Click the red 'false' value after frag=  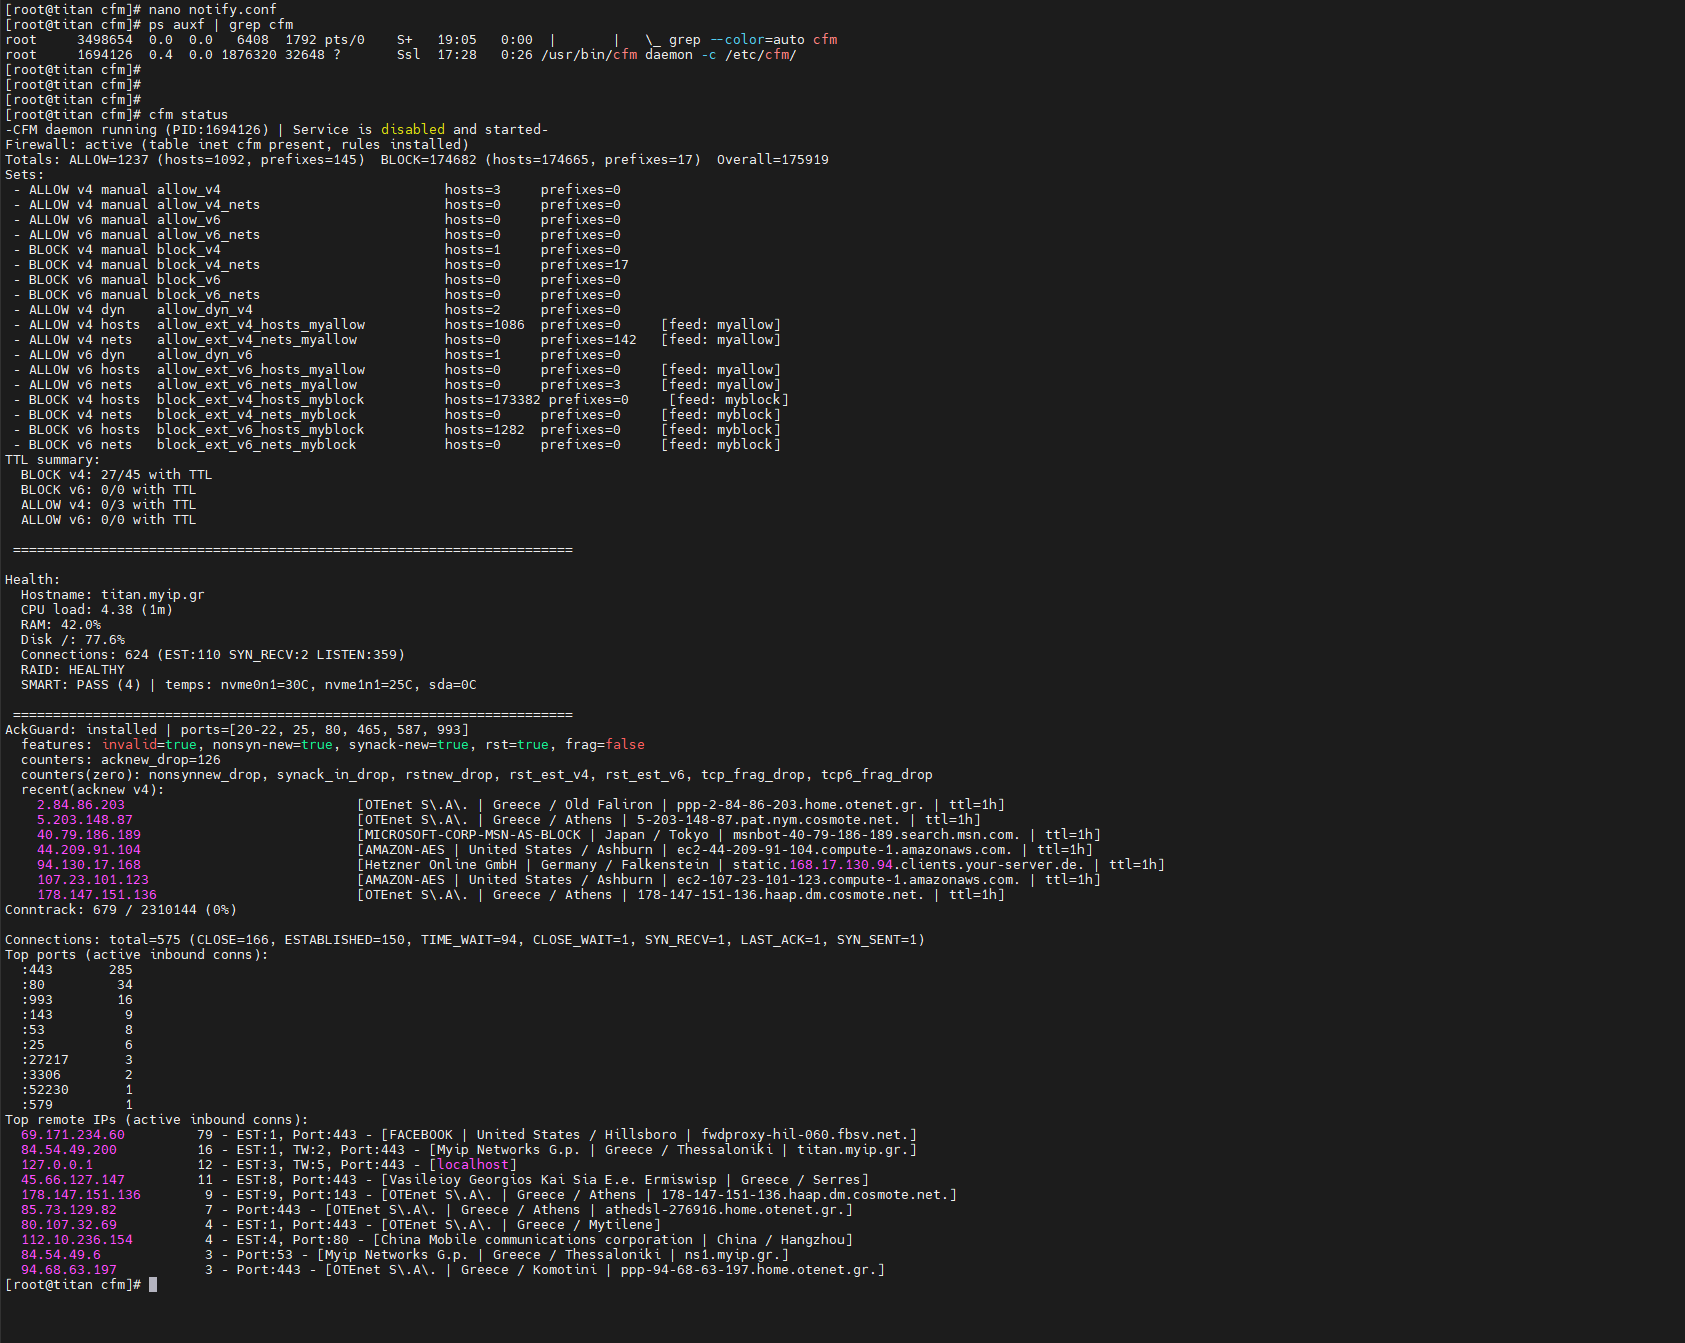[624, 745]
